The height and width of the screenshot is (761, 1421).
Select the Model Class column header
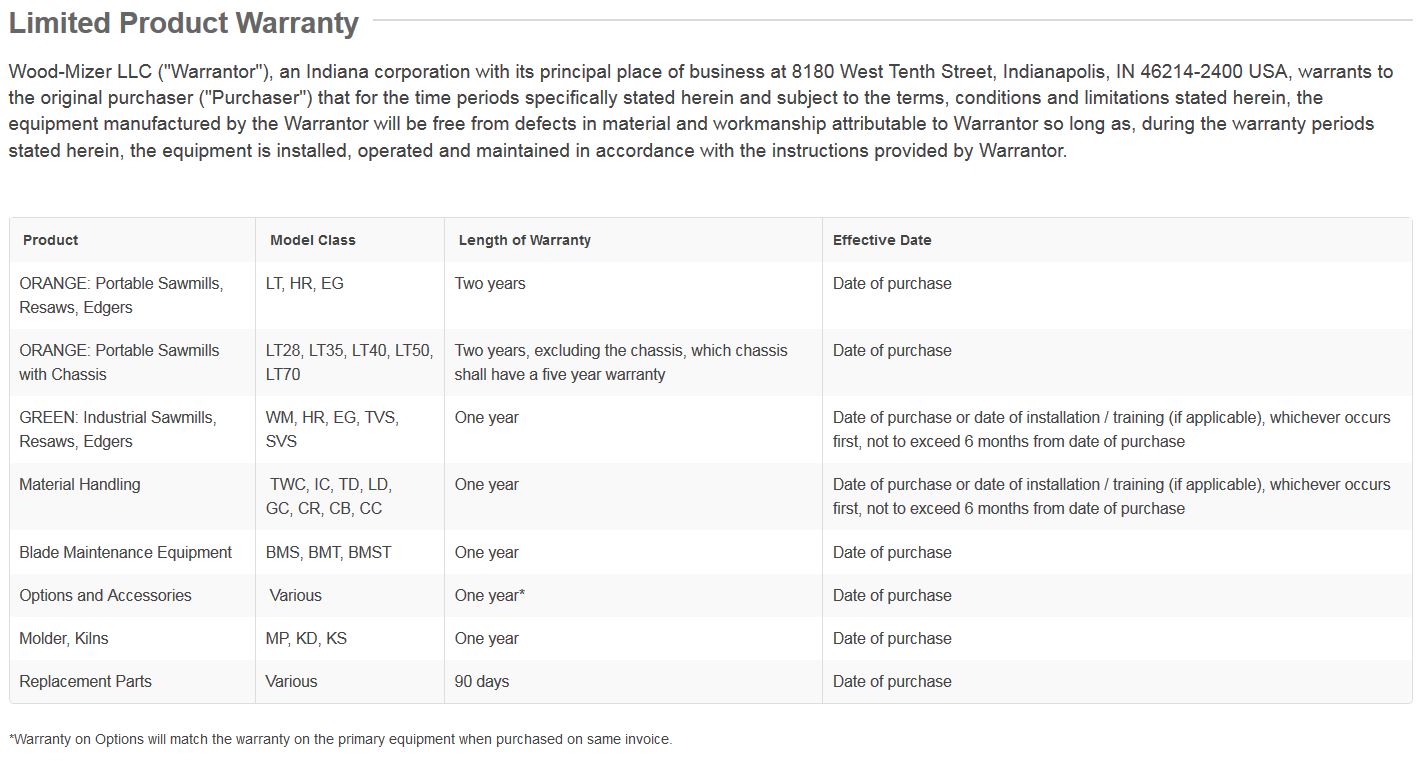[x=313, y=240]
